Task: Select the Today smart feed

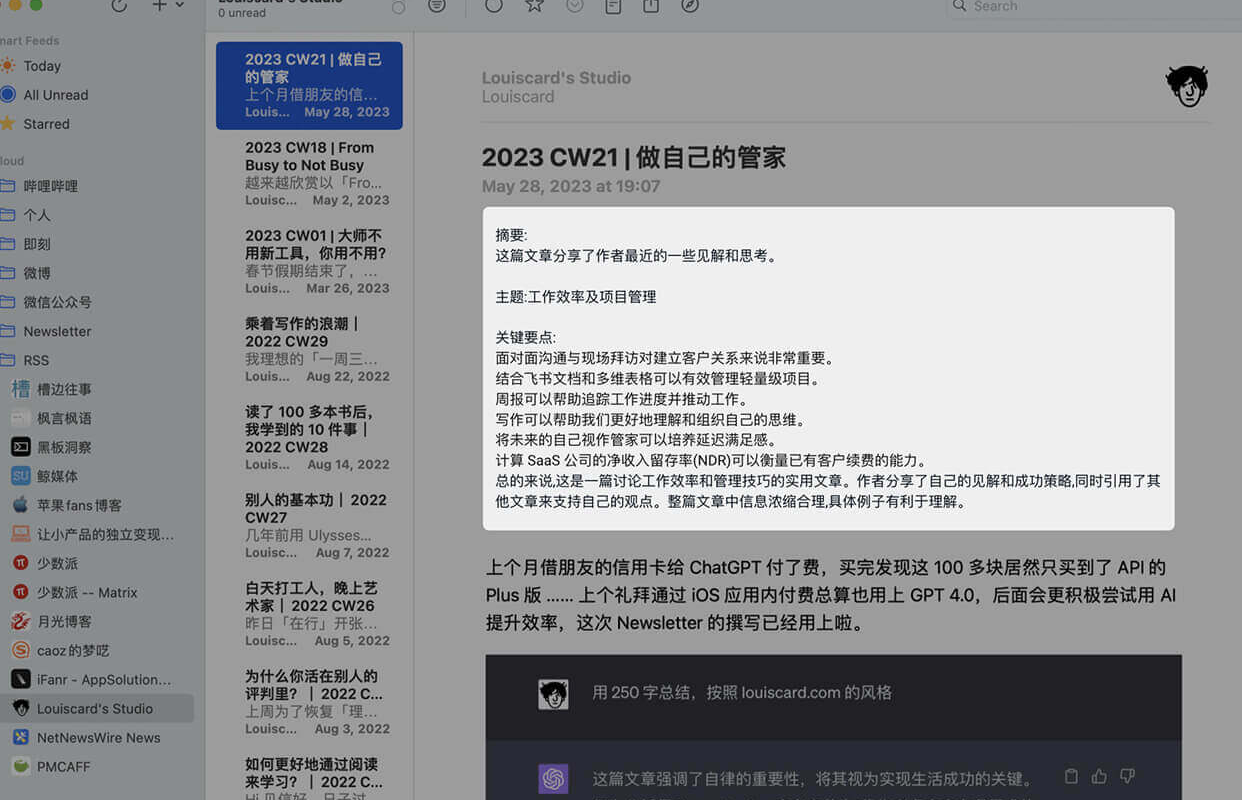Action: pos(42,66)
